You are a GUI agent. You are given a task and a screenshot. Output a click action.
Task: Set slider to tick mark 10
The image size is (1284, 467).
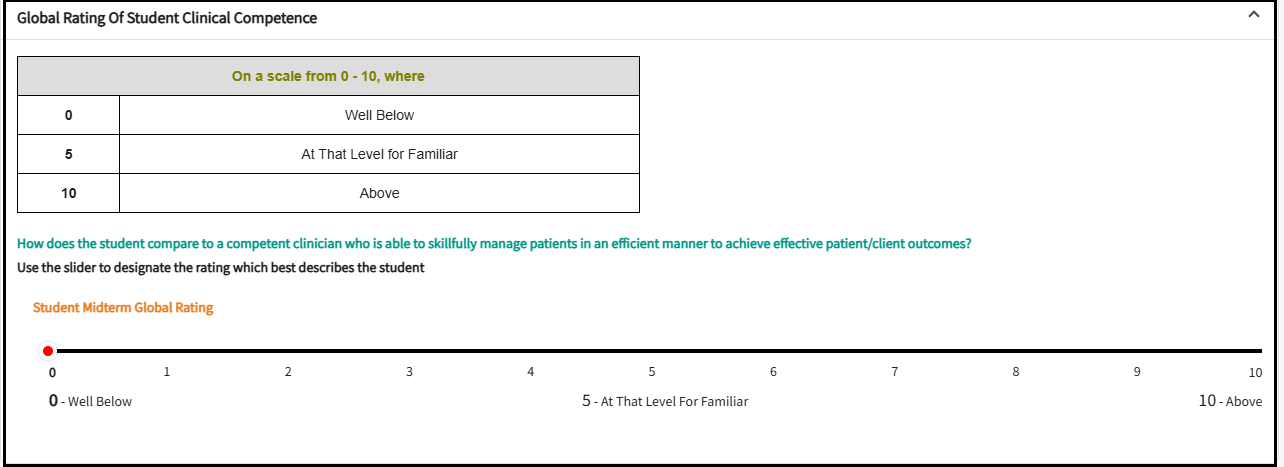[x=1257, y=351]
